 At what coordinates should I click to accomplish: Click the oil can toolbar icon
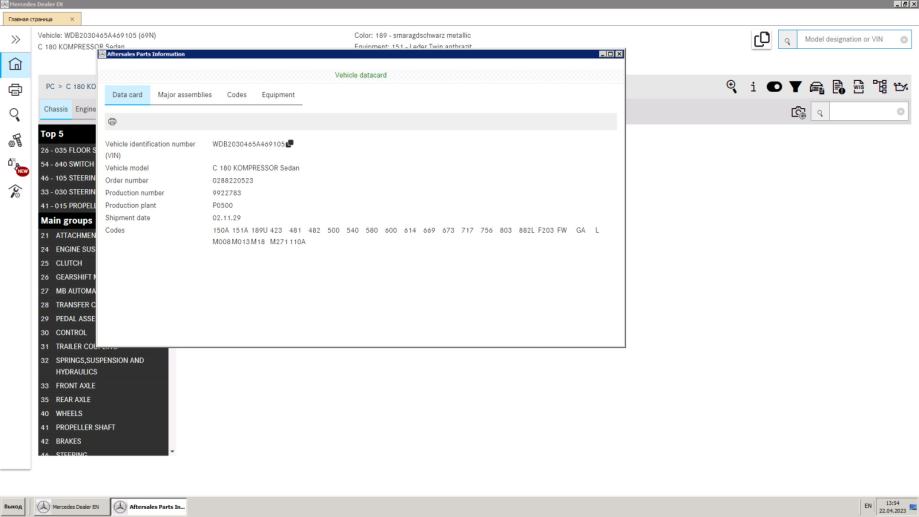coord(901,87)
